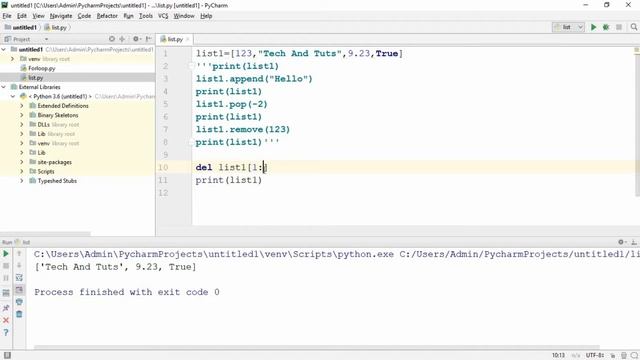The width and height of the screenshot is (640, 360).
Task: Clear all Run console output trash icon
Action: point(19,314)
